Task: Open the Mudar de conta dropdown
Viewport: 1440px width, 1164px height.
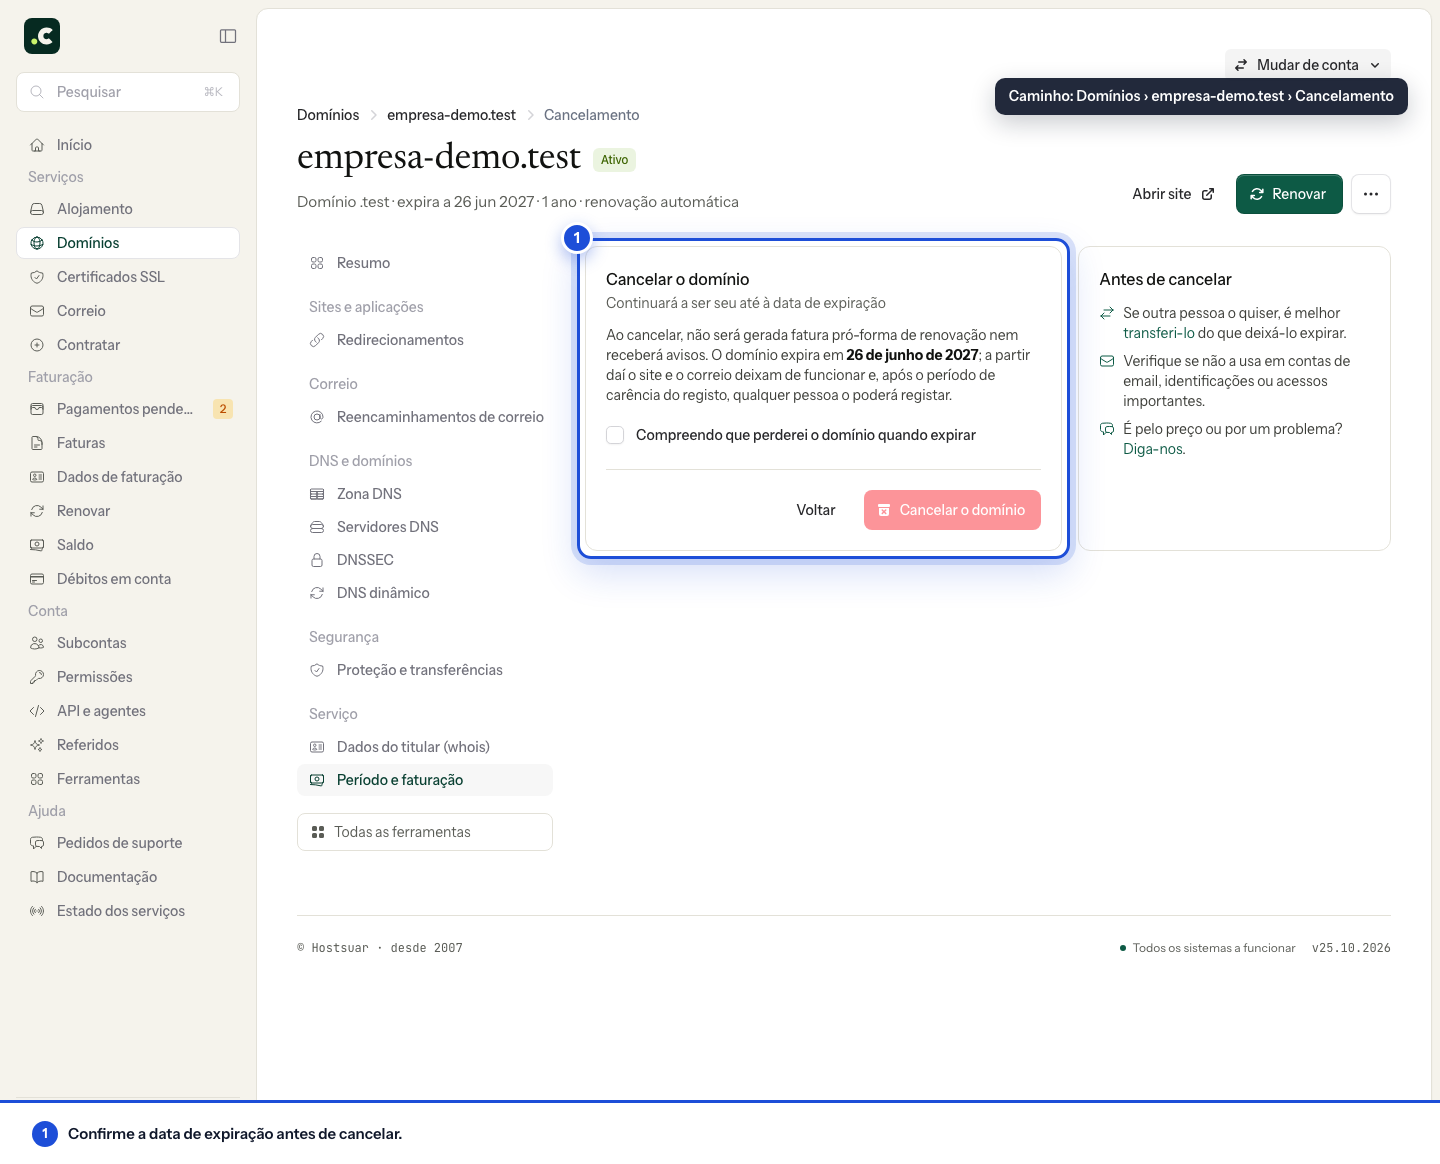Action: tap(1308, 65)
